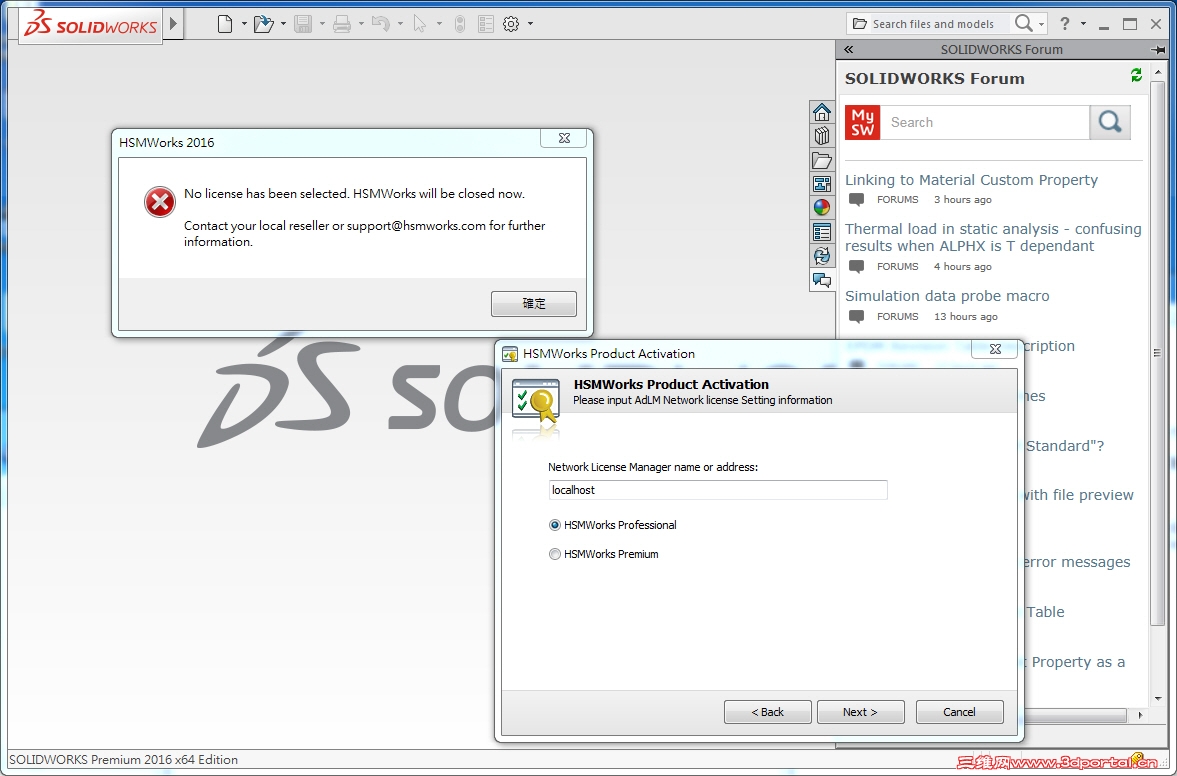Image resolution: width=1177 pixels, height=776 pixels.
Task: Open the search type dropdown arrow
Action: tap(1042, 24)
